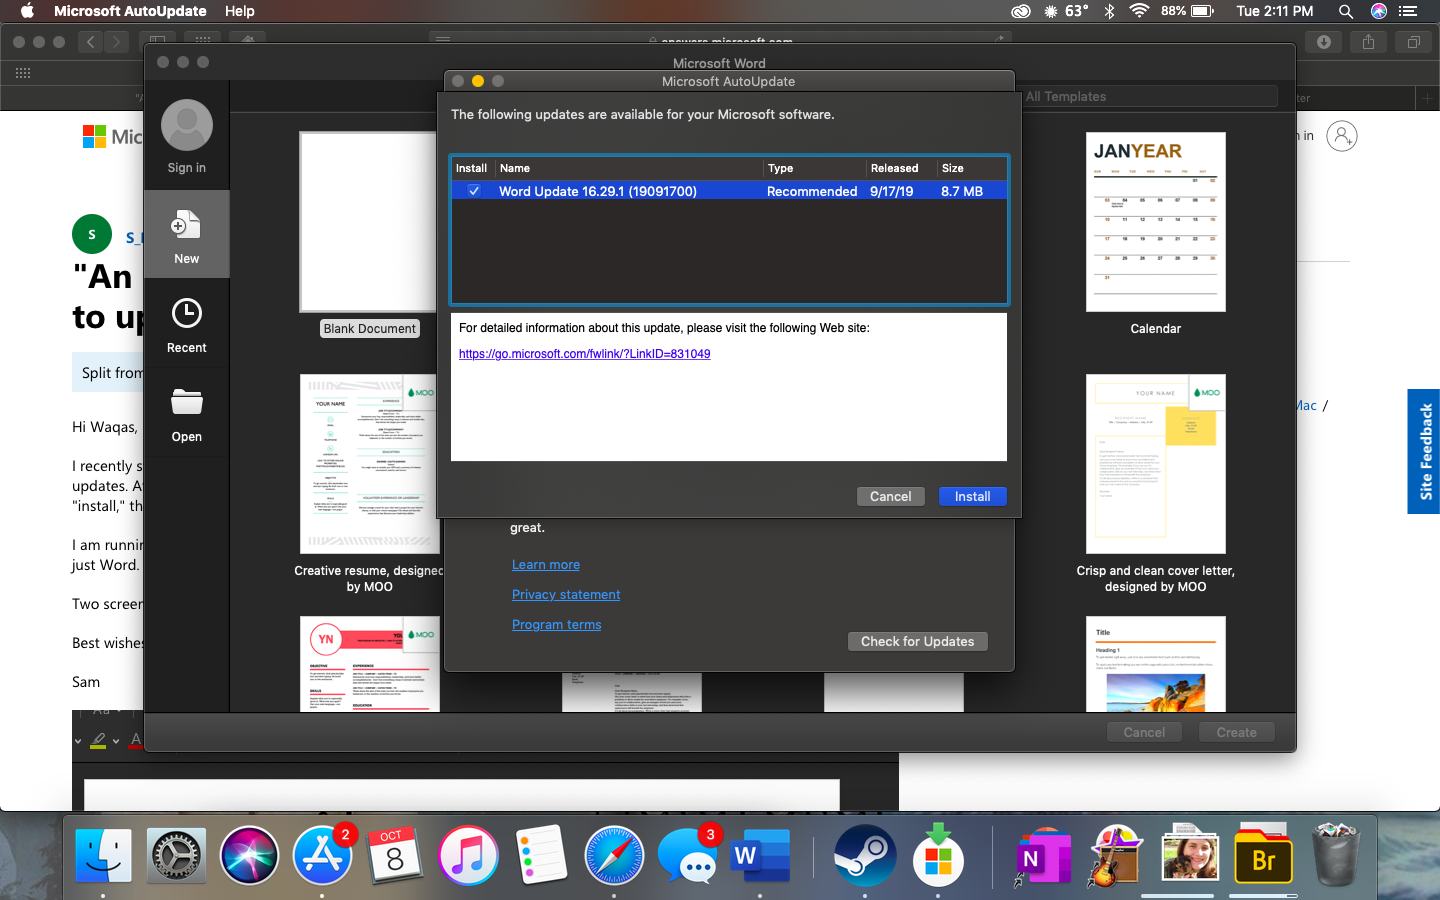Open Reminders from the Dock
This screenshot has width=1440, height=900.
[541, 856]
